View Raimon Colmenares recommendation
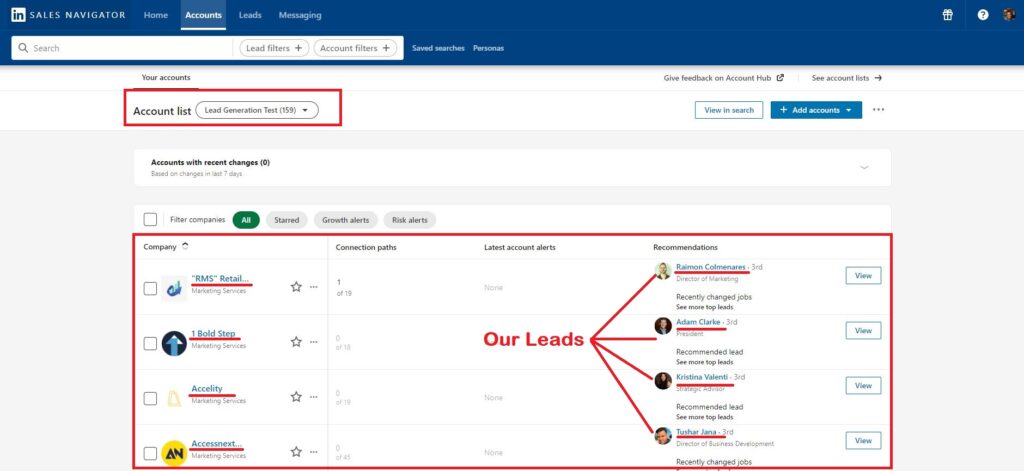This screenshot has height=471, width=1024. click(863, 276)
